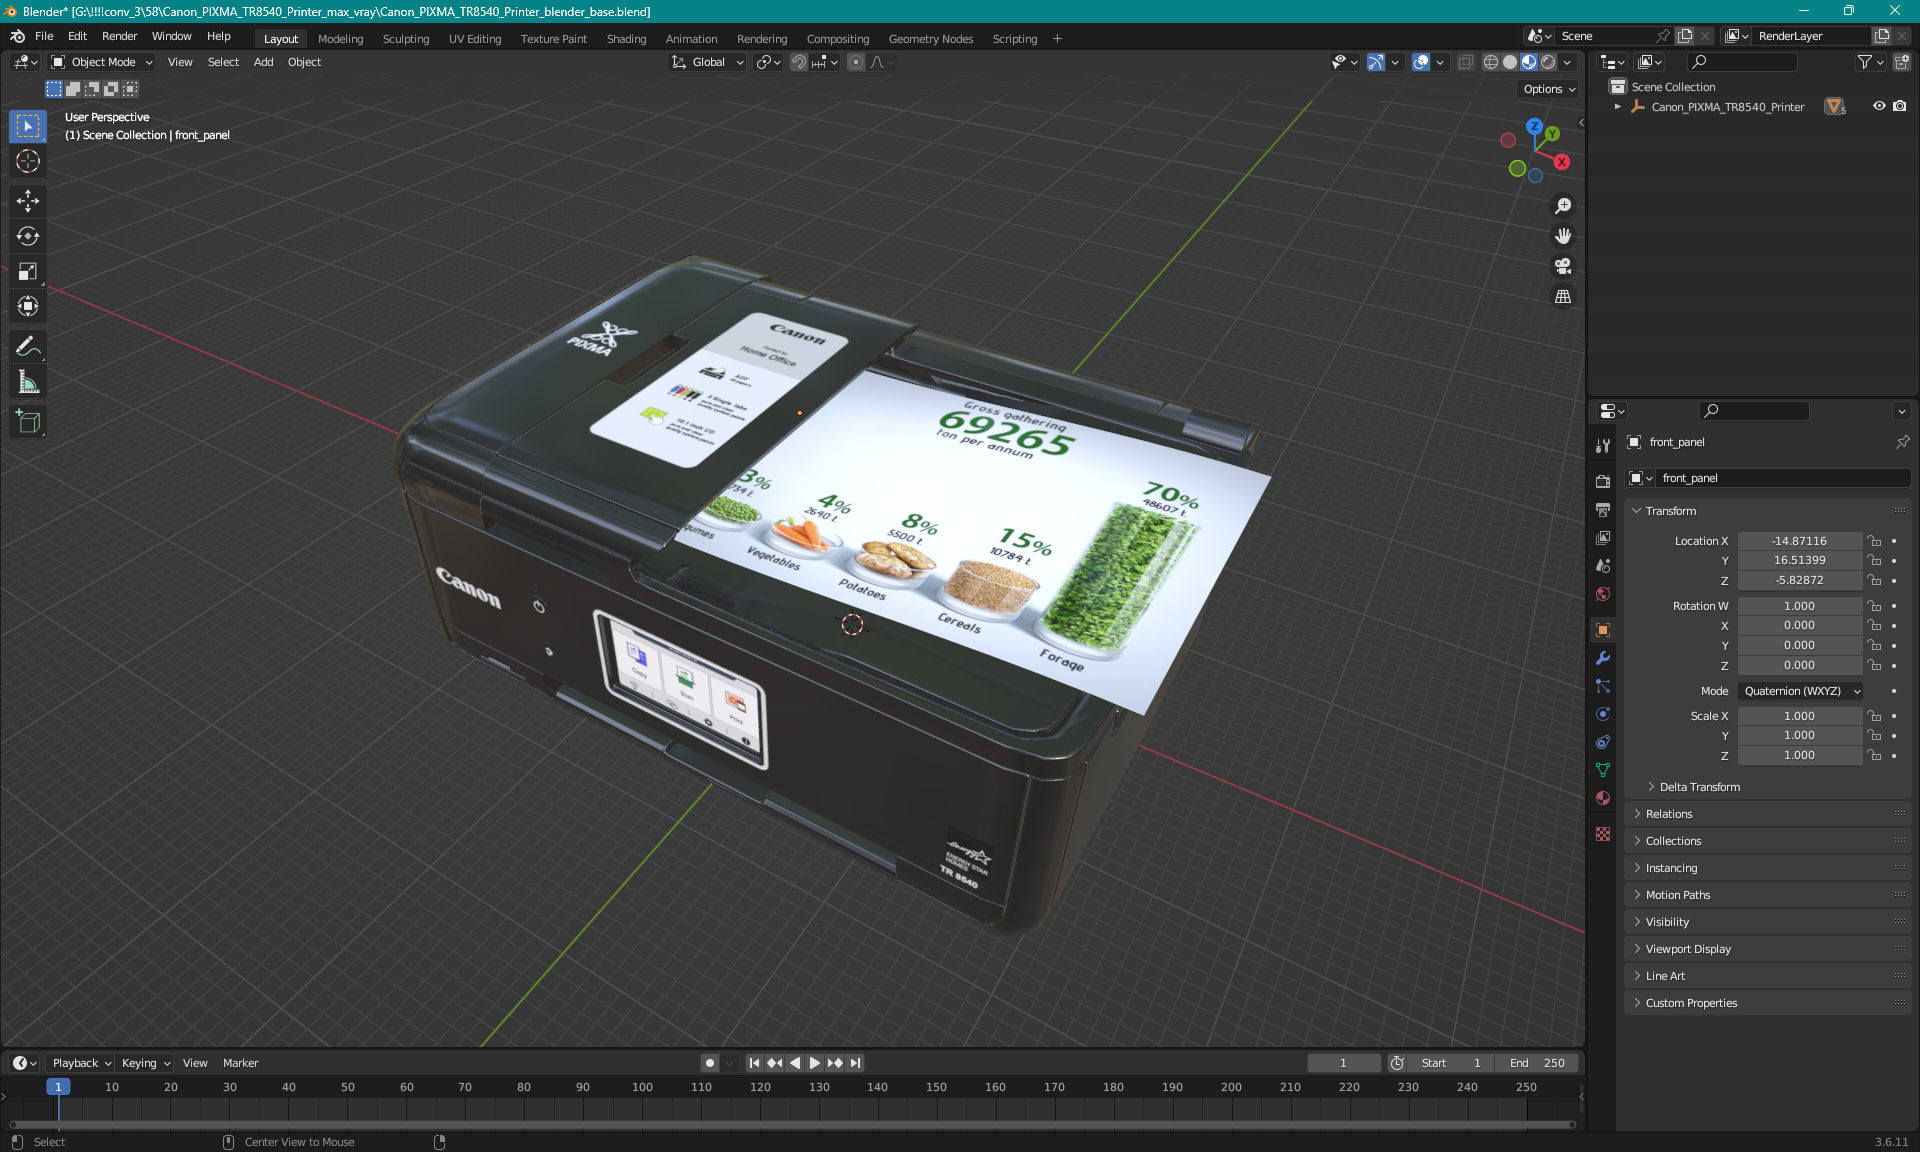
Task: Open the Output properties tab
Action: tap(1603, 510)
